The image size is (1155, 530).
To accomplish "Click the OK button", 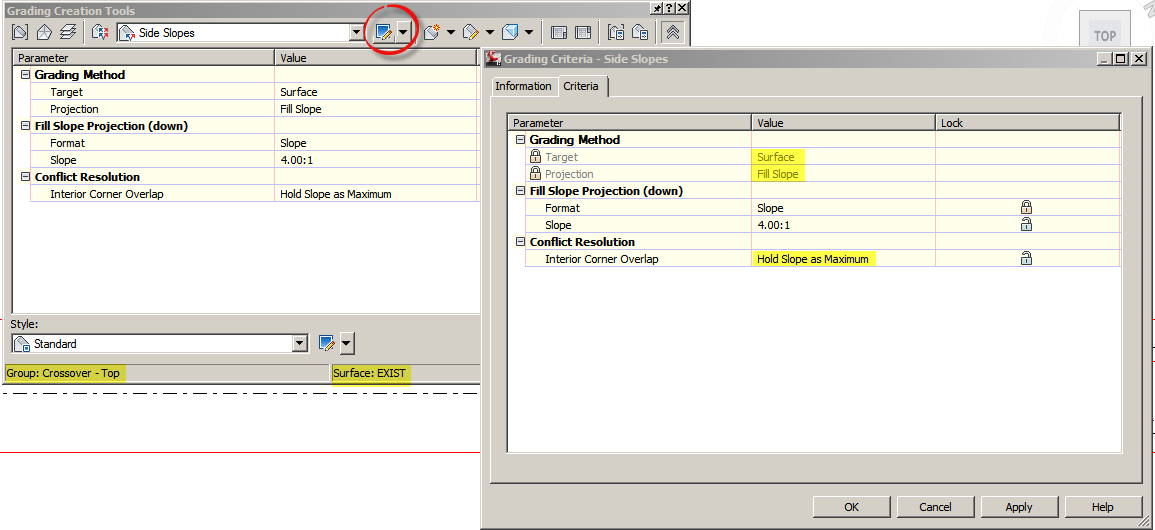I will click(x=852, y=506).
